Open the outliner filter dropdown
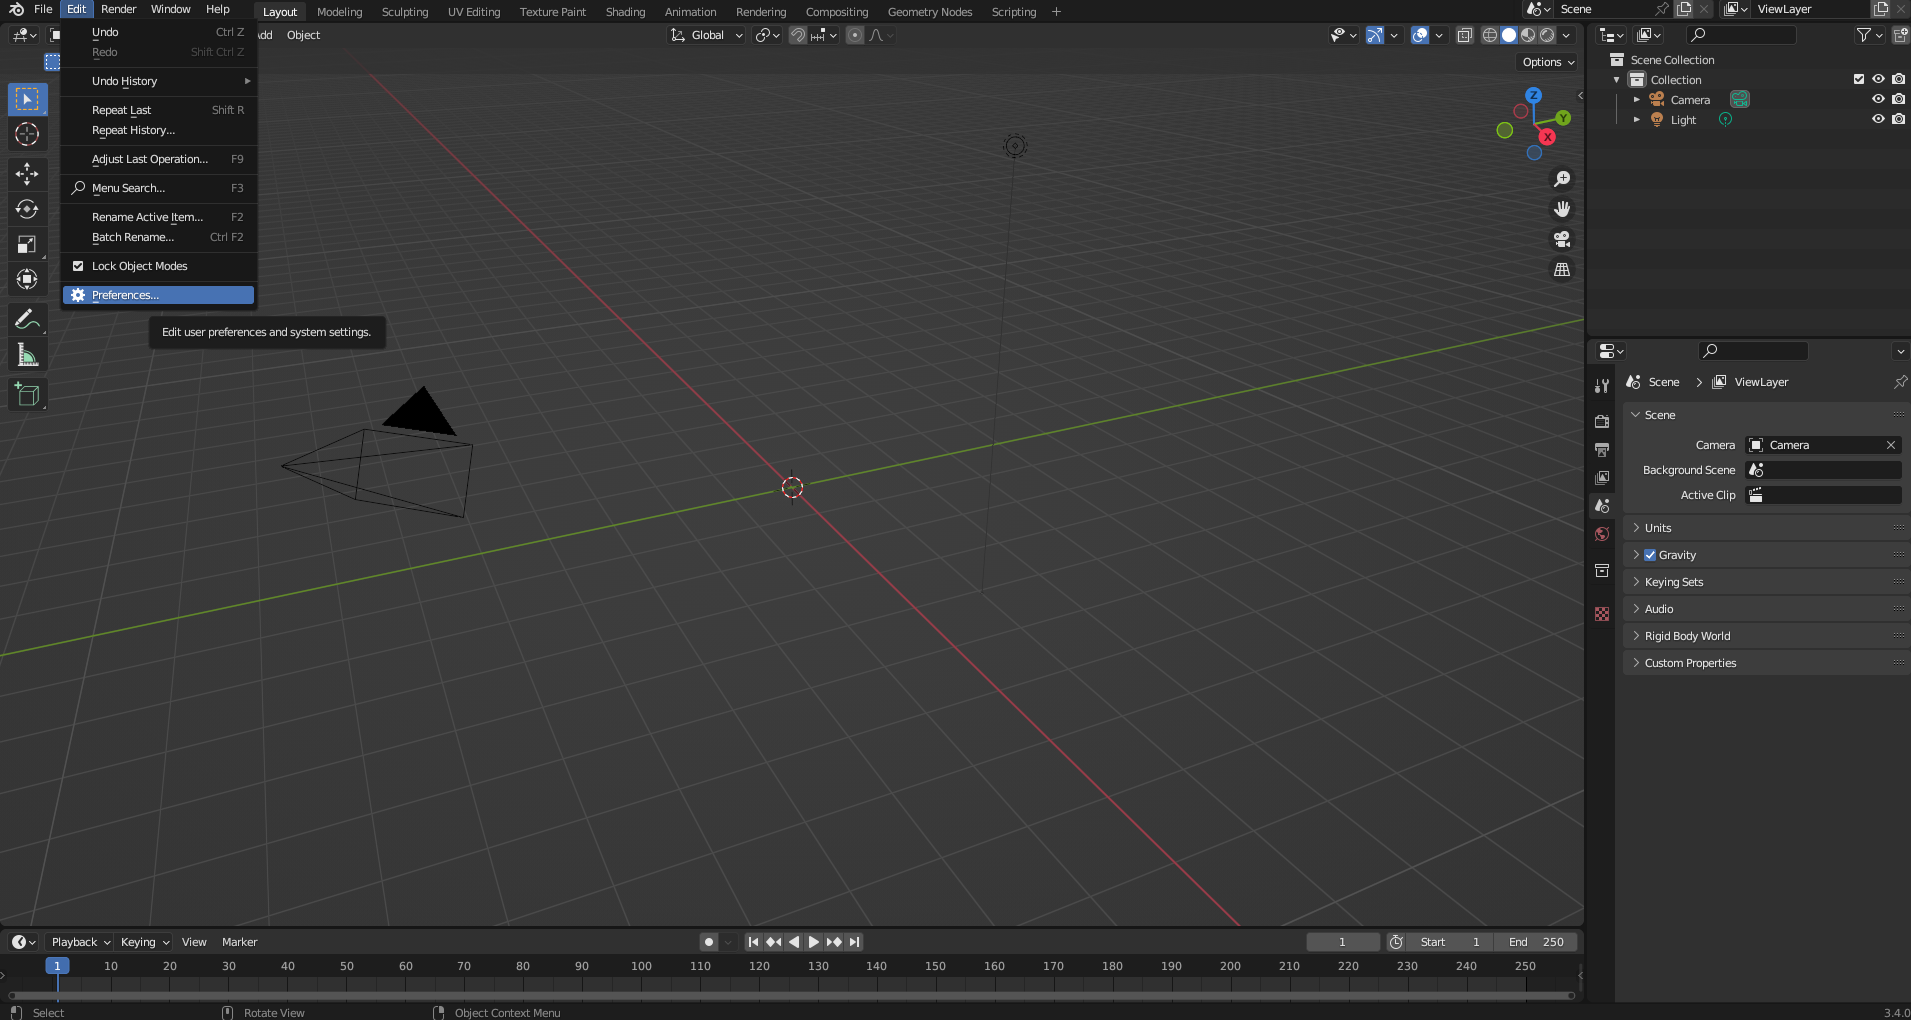The width and height of the screenshot is (1911, 1020). tap(1869, 35)
